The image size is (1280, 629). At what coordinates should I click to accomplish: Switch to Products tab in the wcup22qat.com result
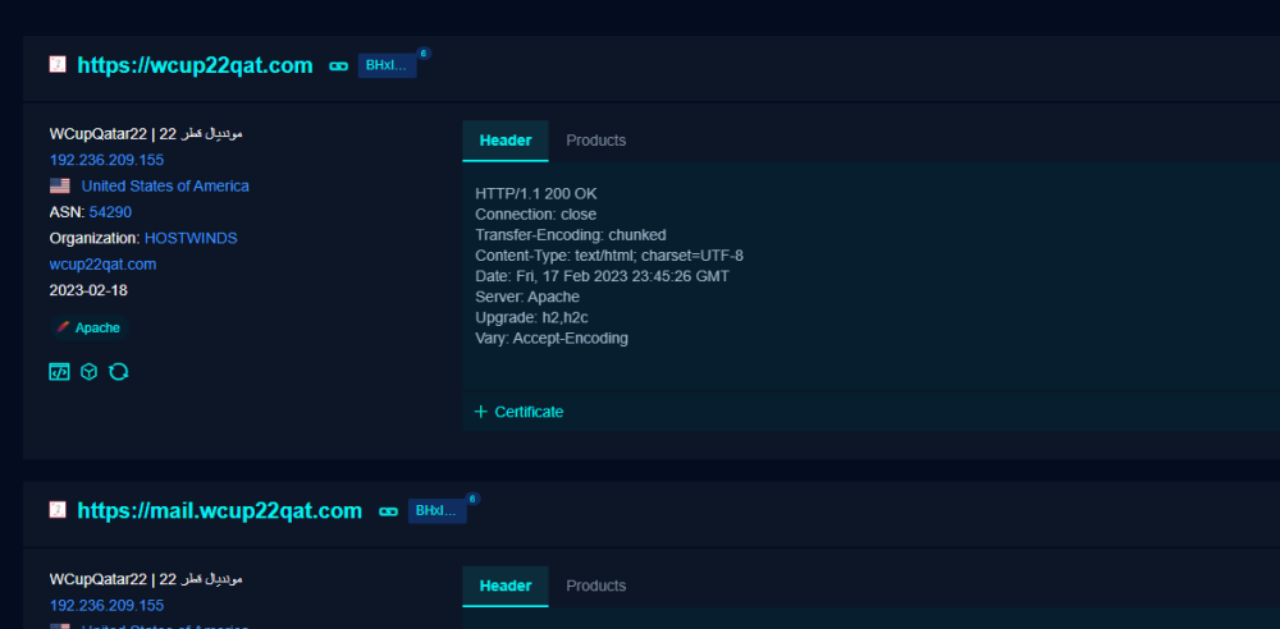[596, 141]
